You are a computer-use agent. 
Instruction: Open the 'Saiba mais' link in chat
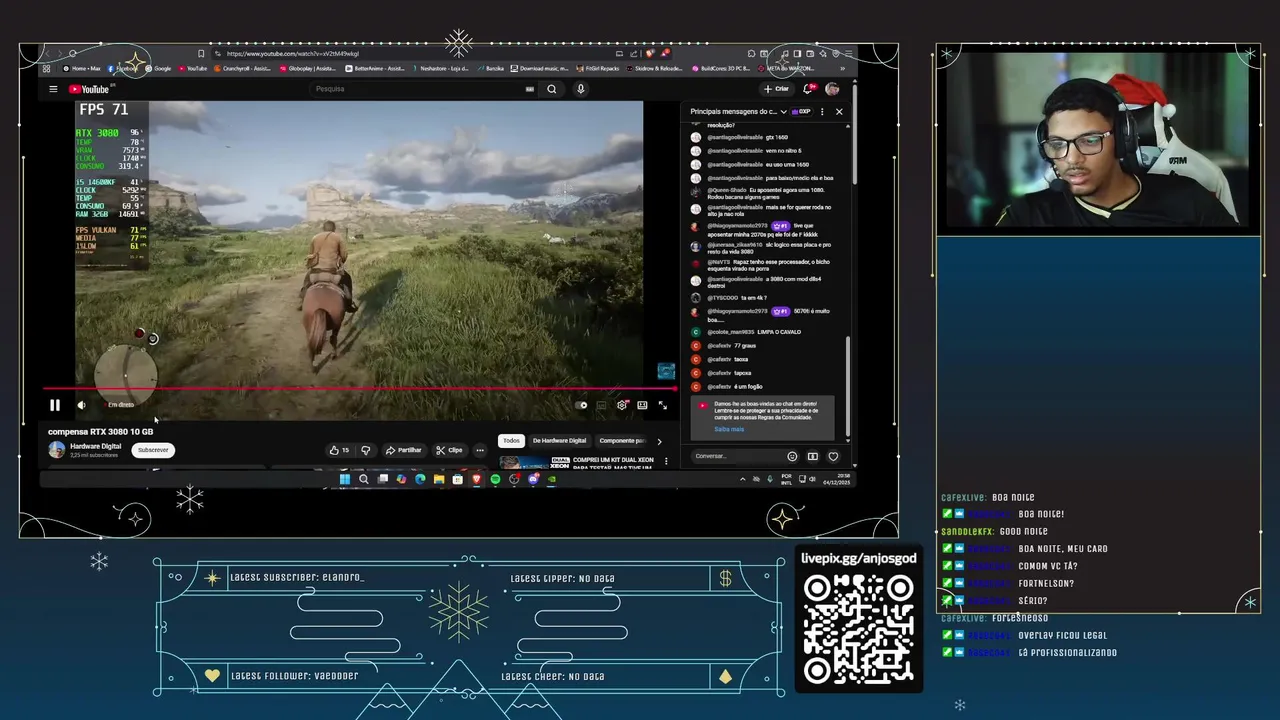coord(729,429)
